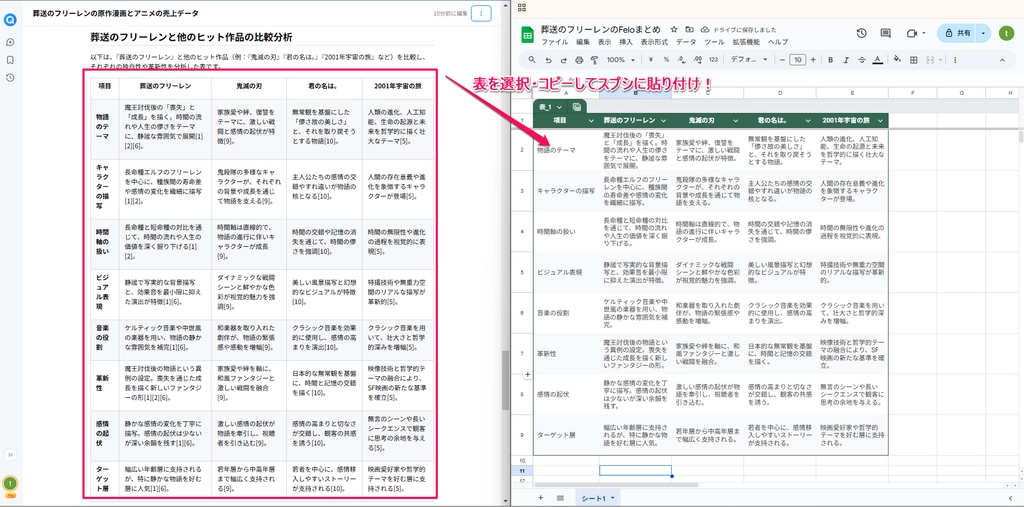Open Meet call options arrow
This screenshot has width=1024, height=507.
tap(924, 33)
